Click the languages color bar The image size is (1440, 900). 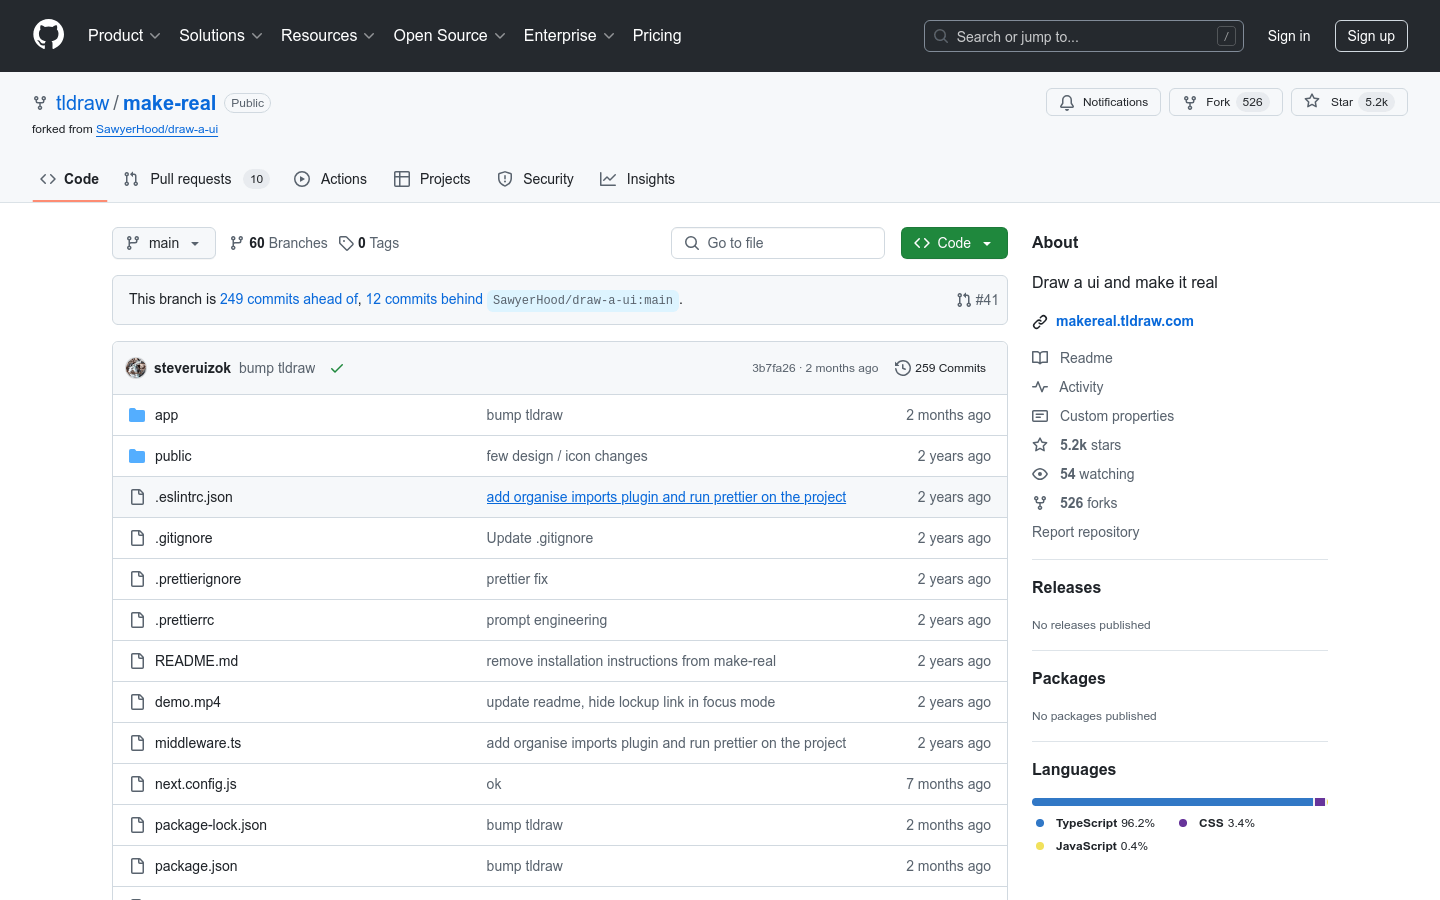pyautogui.click(x=1180, y=802)
